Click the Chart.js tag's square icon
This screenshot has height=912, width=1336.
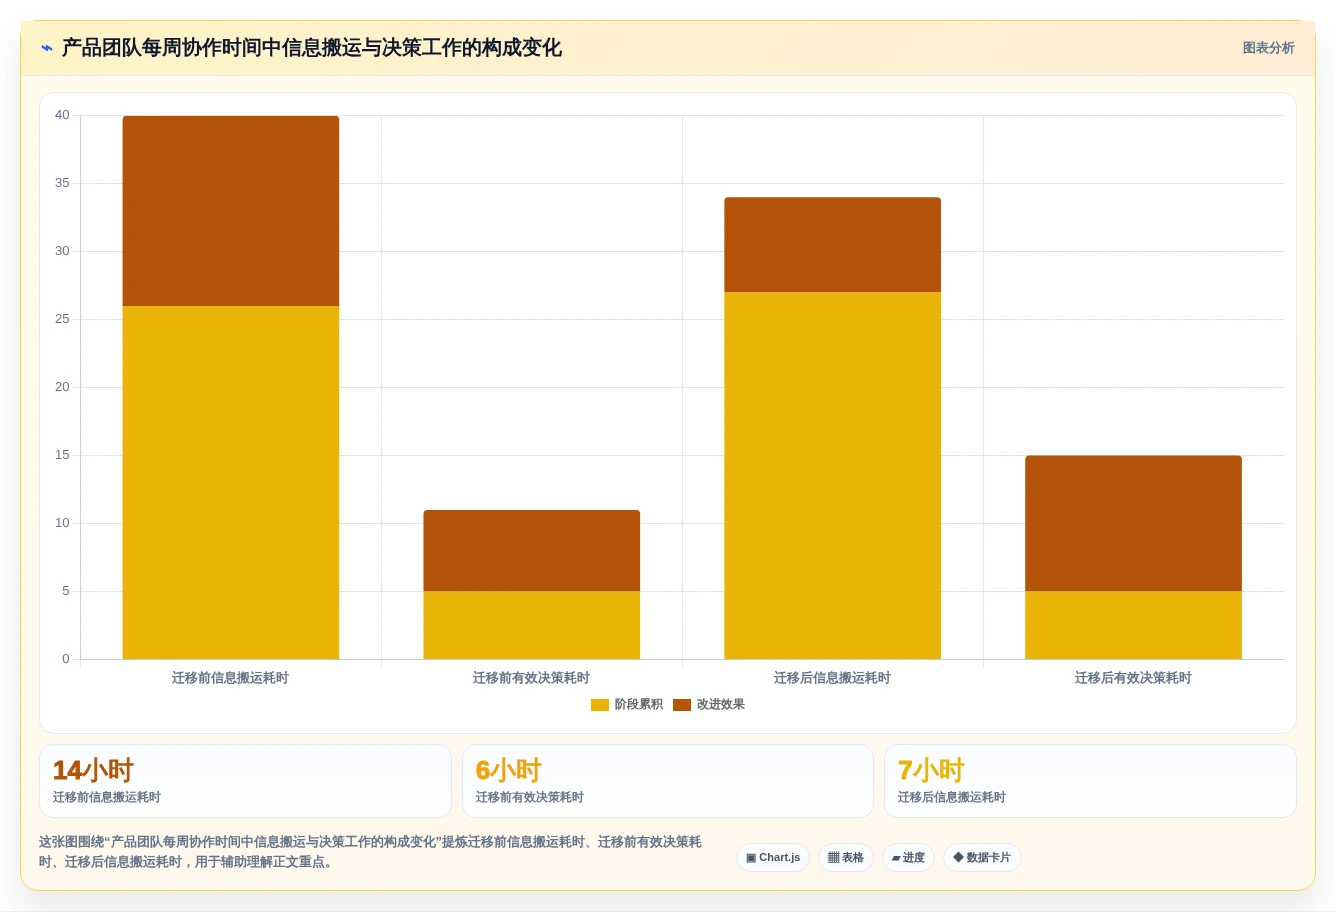751,858
